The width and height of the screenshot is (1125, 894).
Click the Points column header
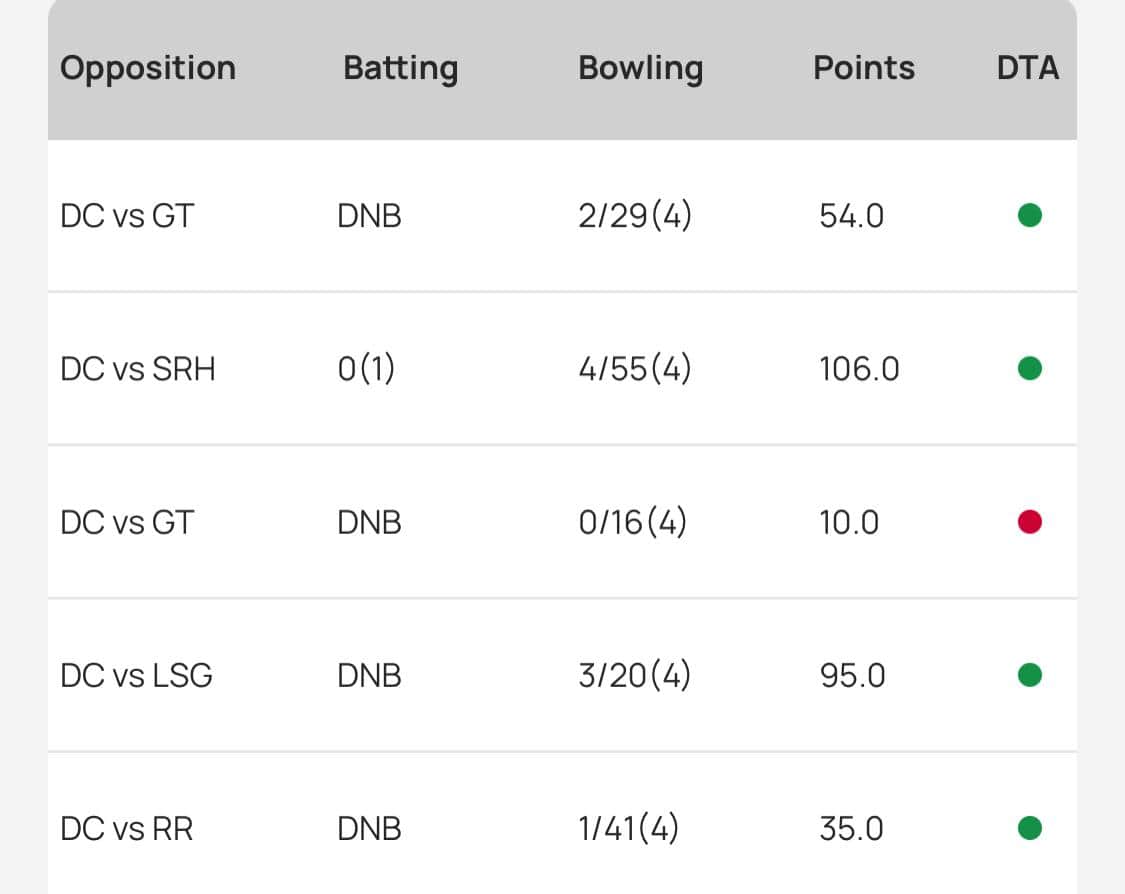864,68
